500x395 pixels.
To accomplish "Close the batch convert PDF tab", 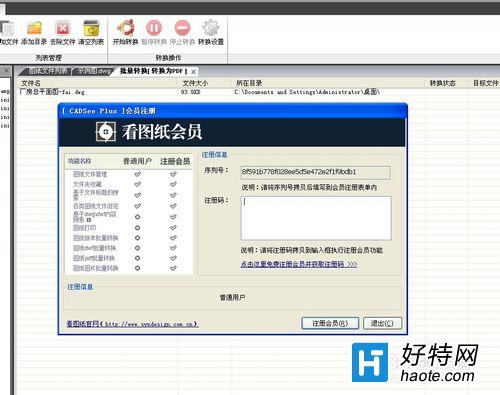I will (193, 72).
